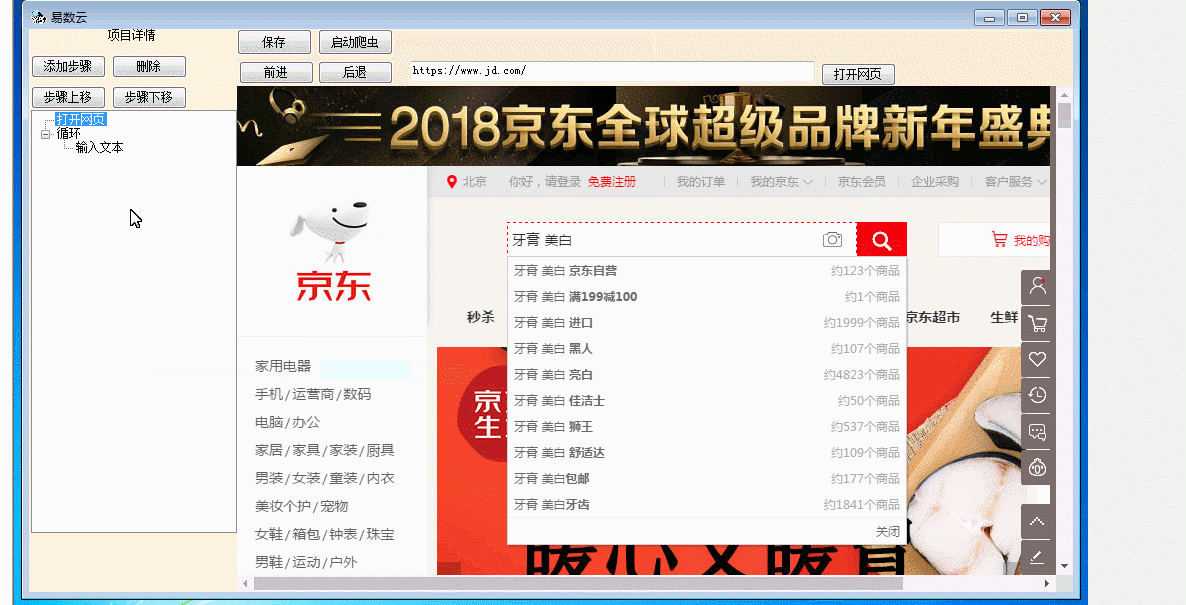Click the 删除 button
Image resolution: width=1186 pixels, height=605 pixels.
(x=149, y=67)
